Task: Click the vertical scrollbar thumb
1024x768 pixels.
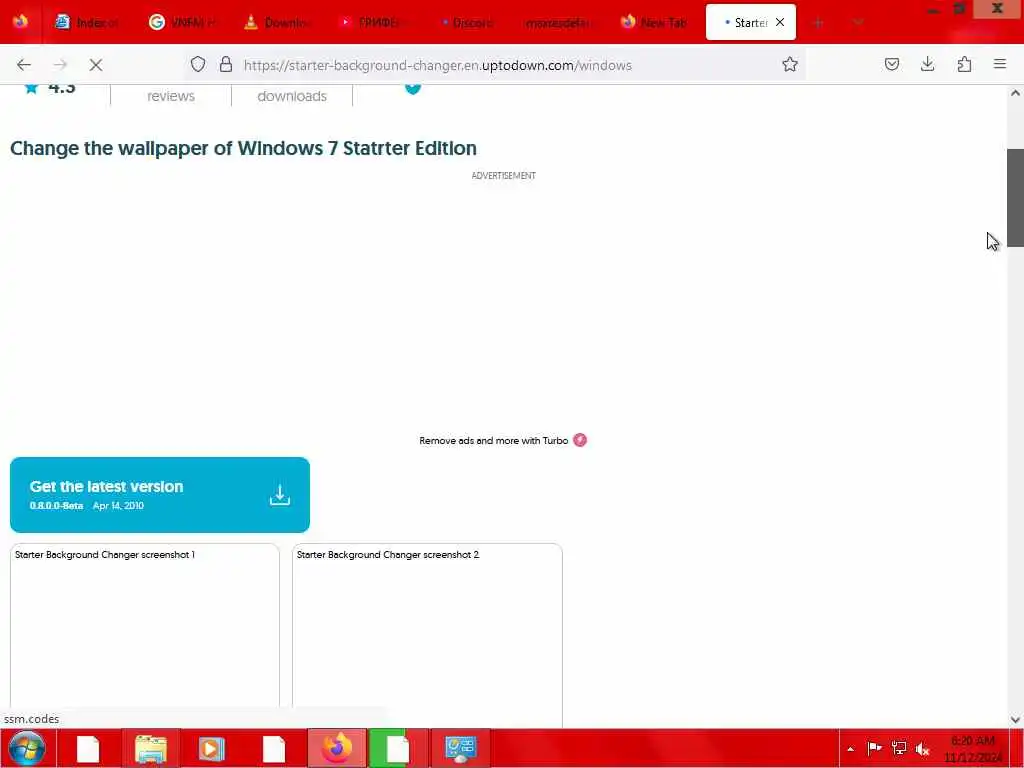Action: (1015, 198)
